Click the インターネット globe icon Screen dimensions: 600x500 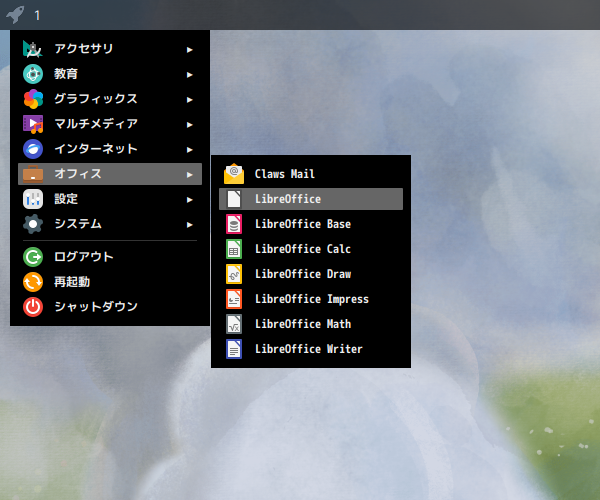33,149
